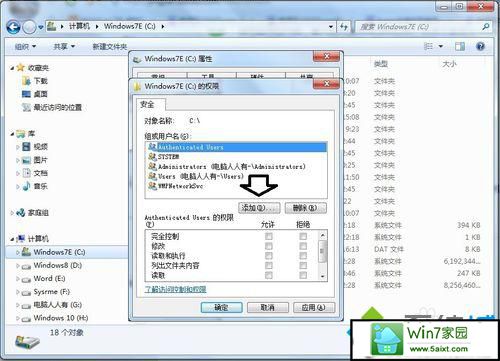
Task: Select Authenticated Users in group list
Action: [x=236, y=147]
